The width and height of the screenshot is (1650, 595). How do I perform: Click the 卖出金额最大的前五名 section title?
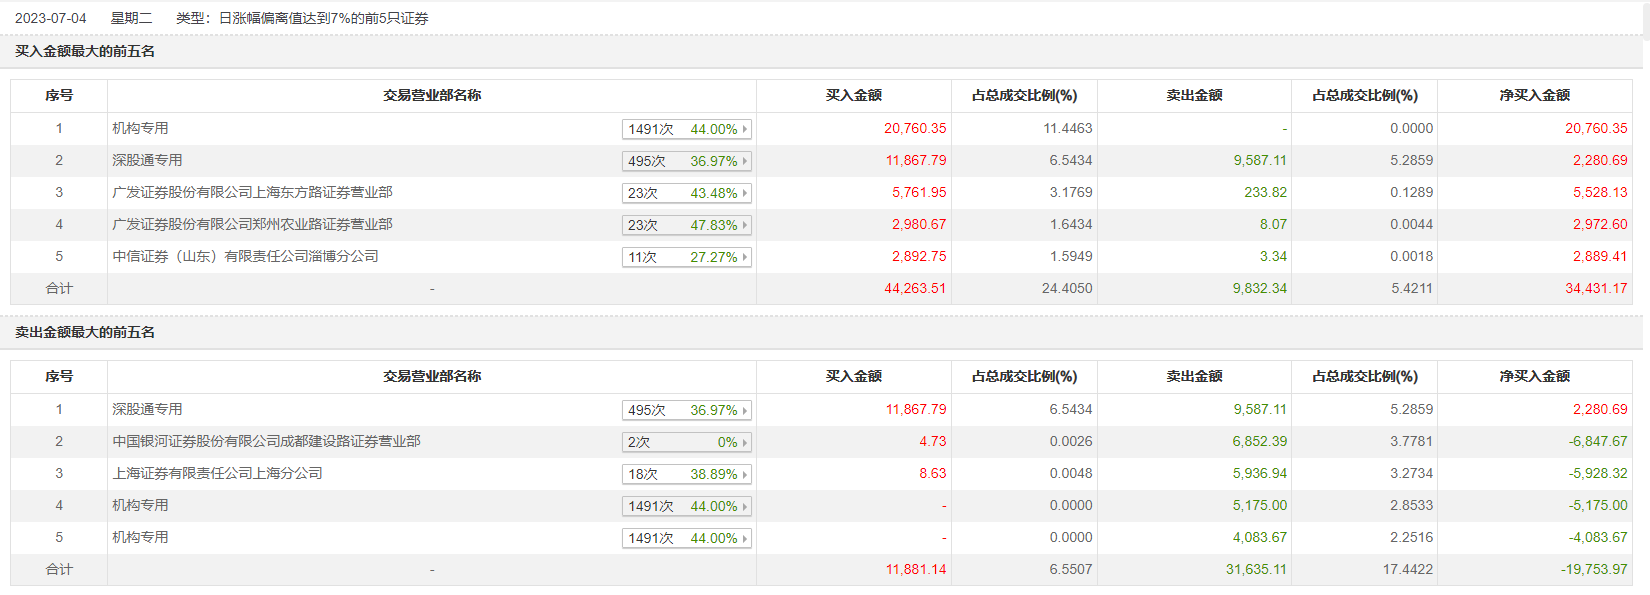(85, 333)
